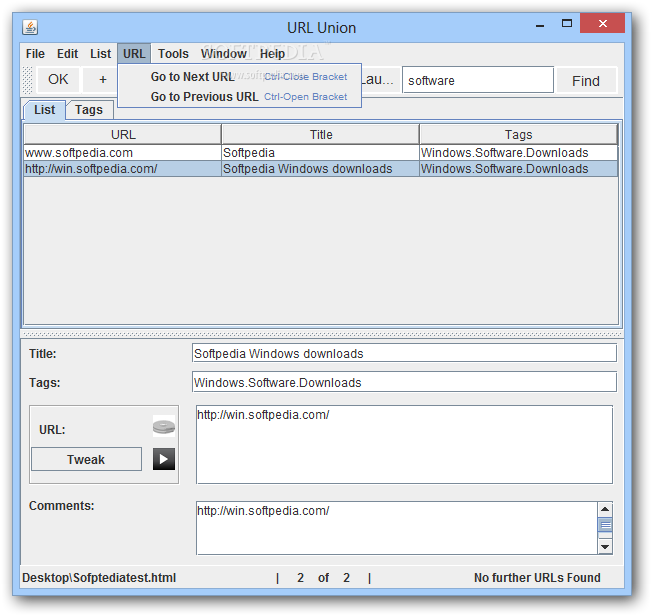The height and width of the screenshot is (616, 652).
Task: Choose Go to Next URL
Action: click(240, 77)
